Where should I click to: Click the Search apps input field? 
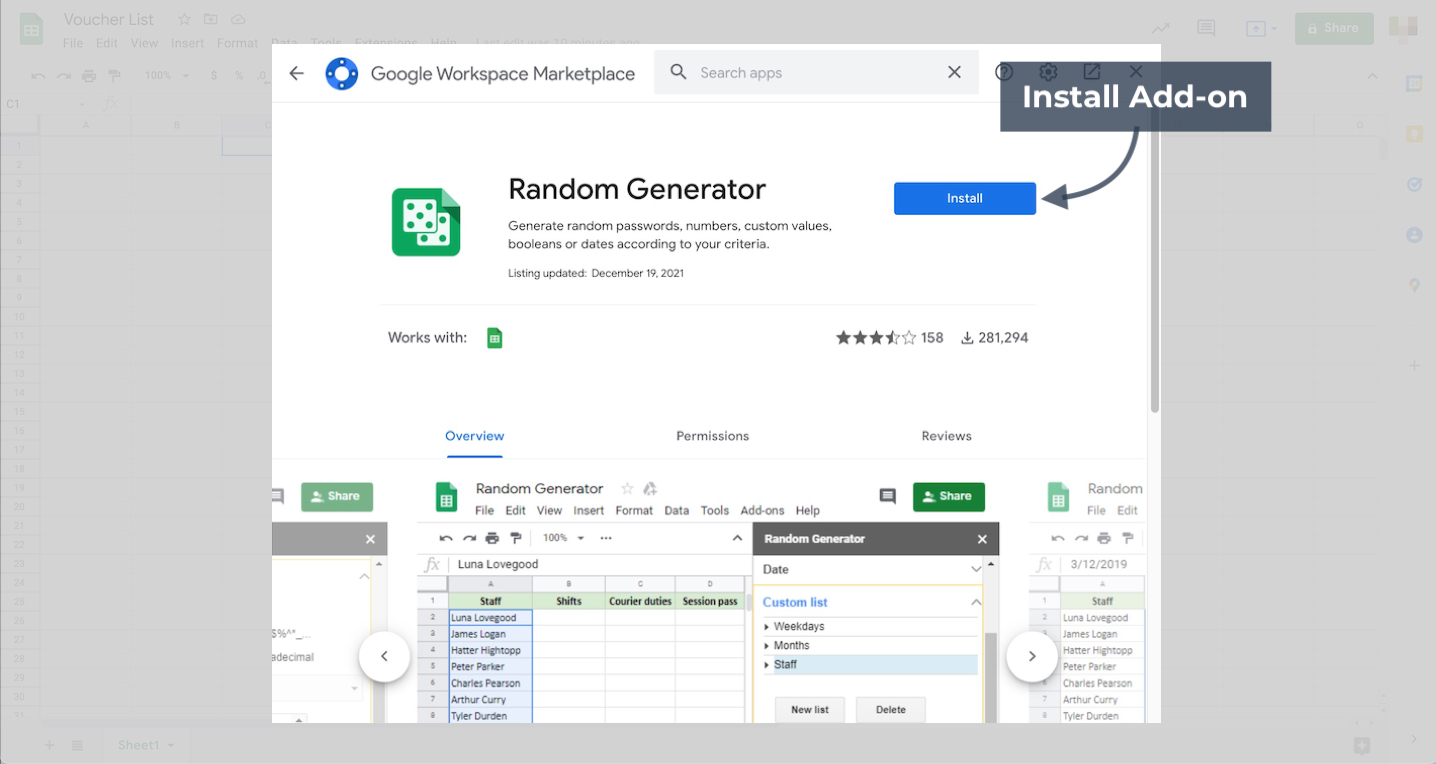point(816,72)
